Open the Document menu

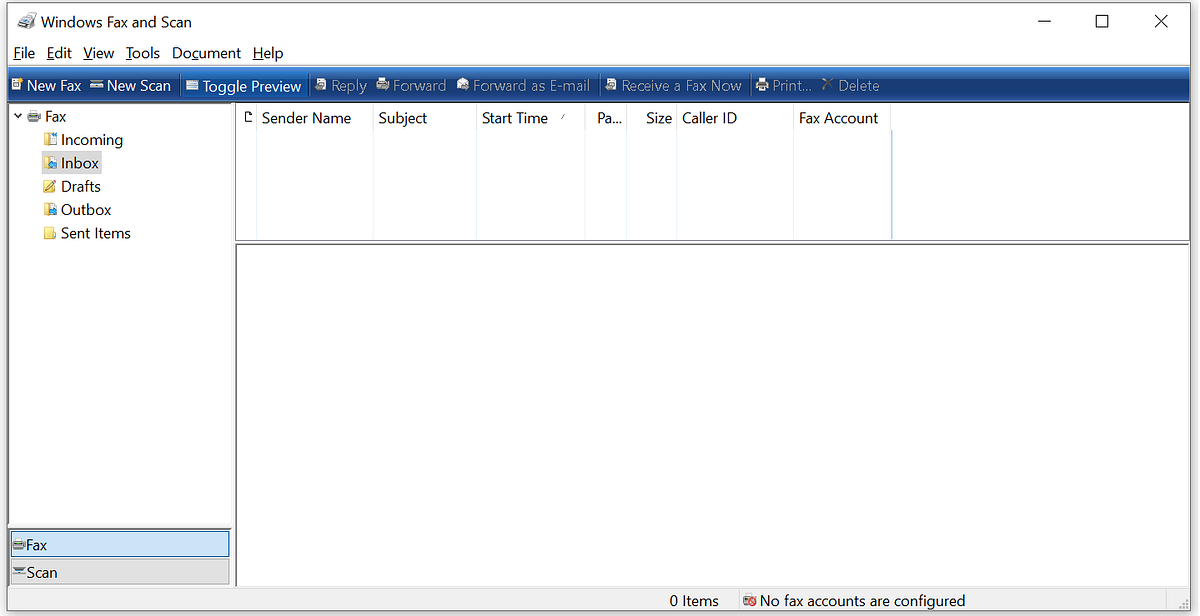pos(206,53)
